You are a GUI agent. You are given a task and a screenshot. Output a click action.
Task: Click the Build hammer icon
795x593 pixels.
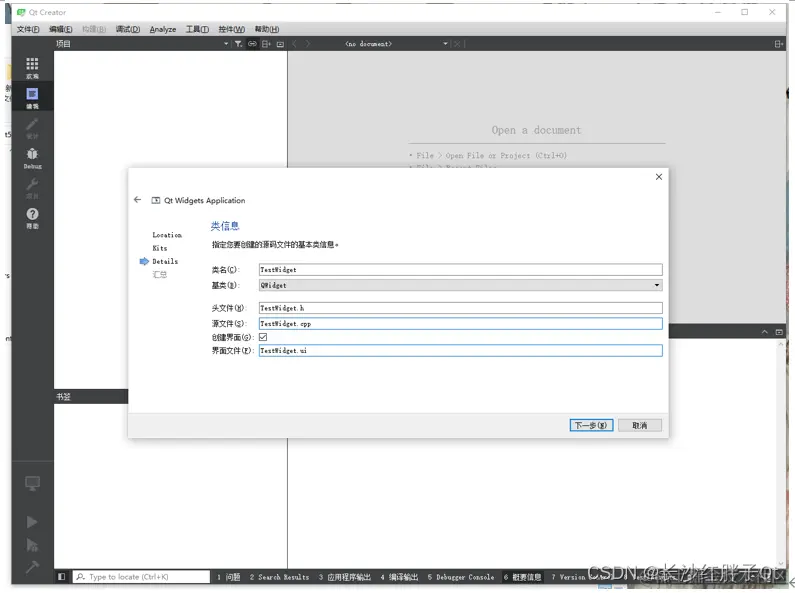[x=31, y=567]
